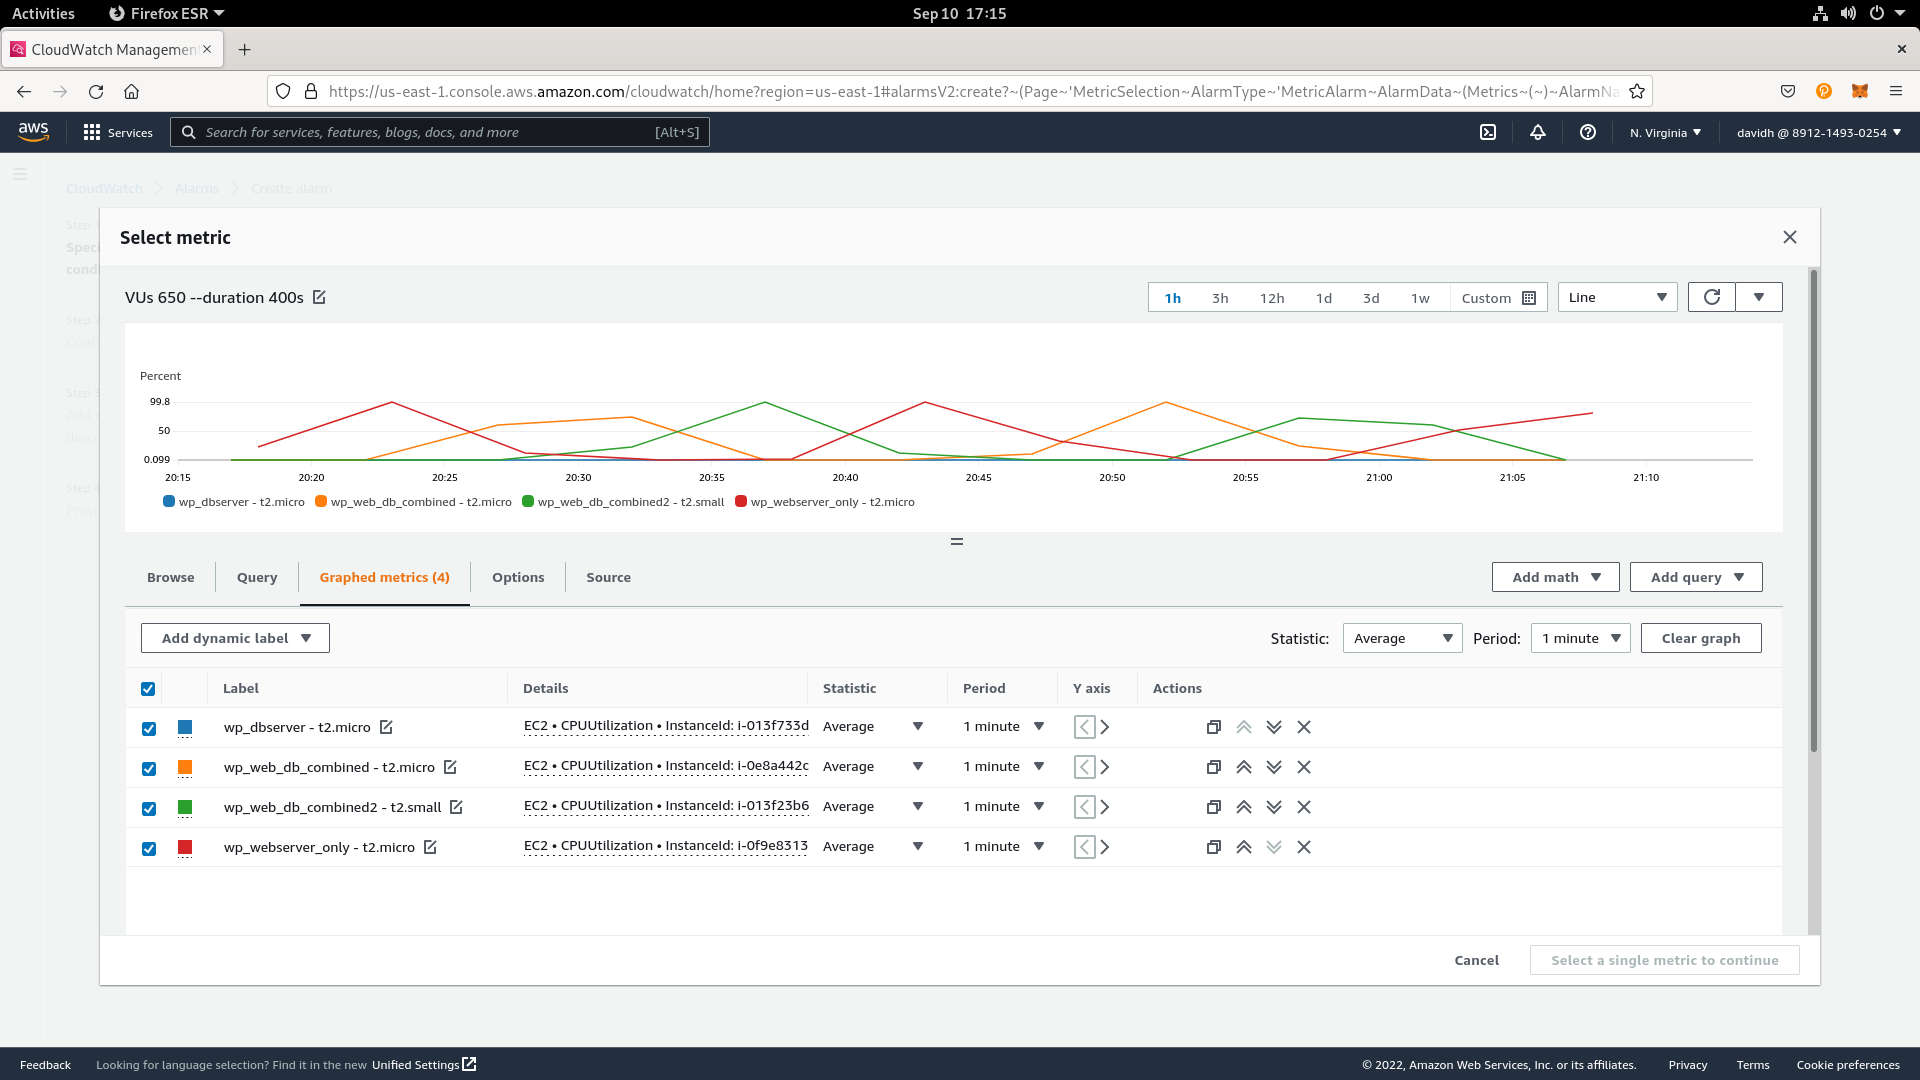
Task: Edit label of wp_web_db_combined2 - t2.small
Action: click(456, 807)
